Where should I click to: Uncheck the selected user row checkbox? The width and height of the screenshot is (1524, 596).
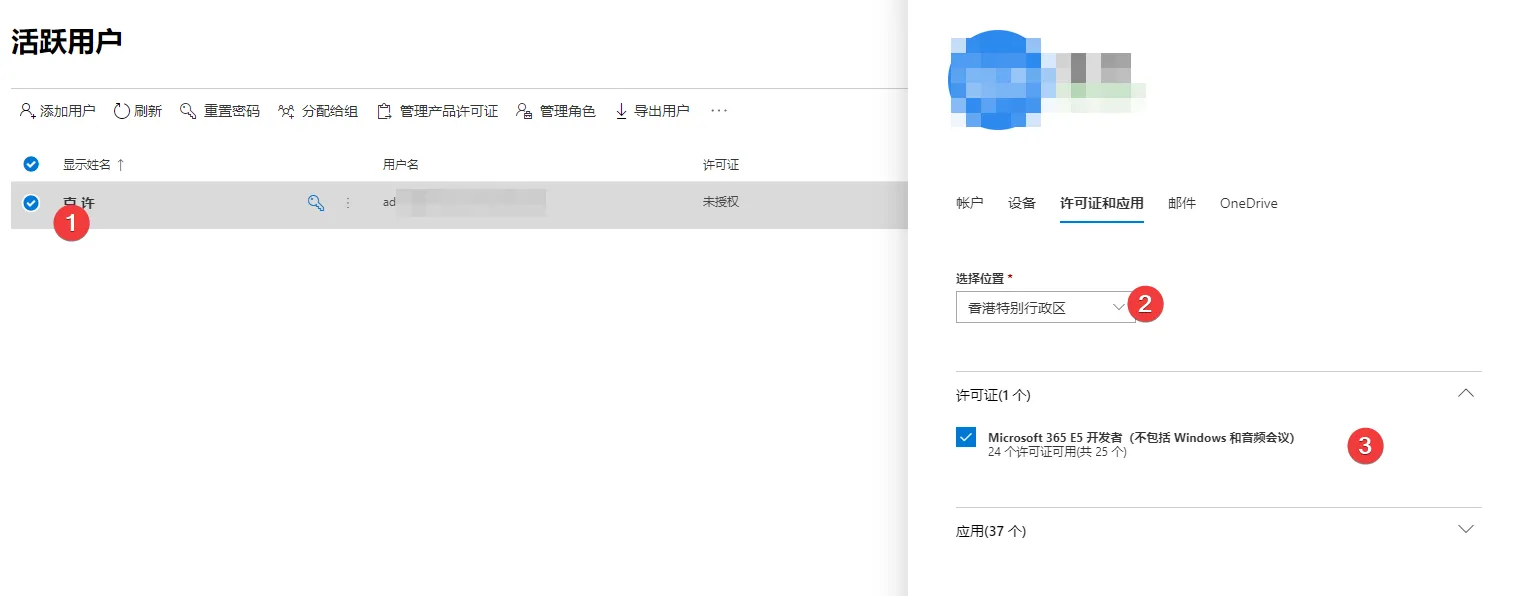pyautogui.click(x=31, y=203)
